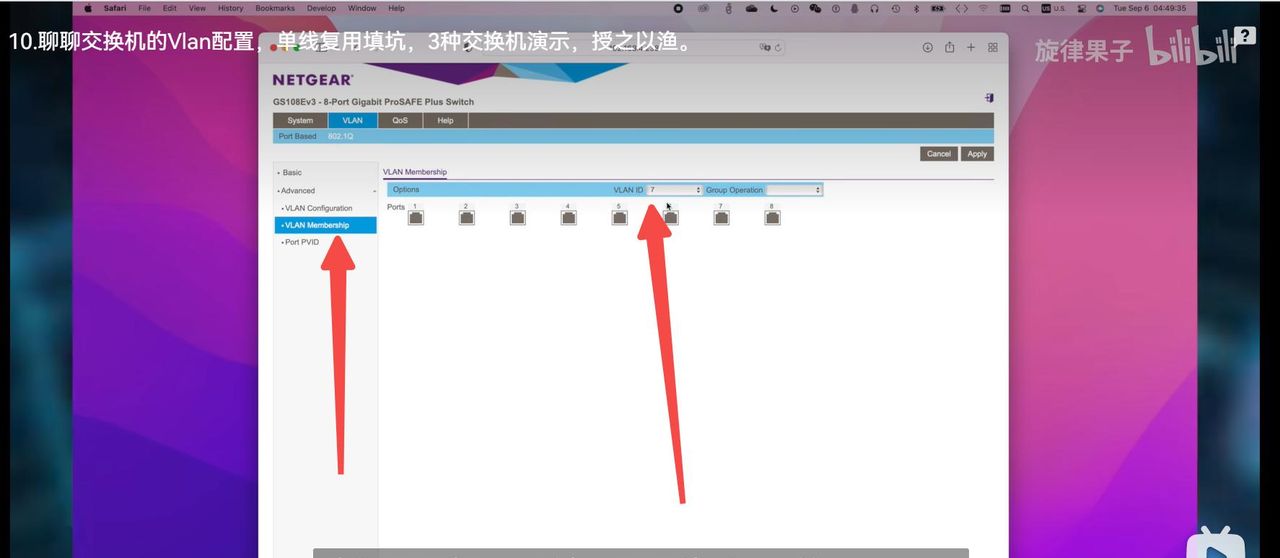Click Time Machine icon in menu bar
This screenshot has width=1280, height=558.
click(895, 8)
